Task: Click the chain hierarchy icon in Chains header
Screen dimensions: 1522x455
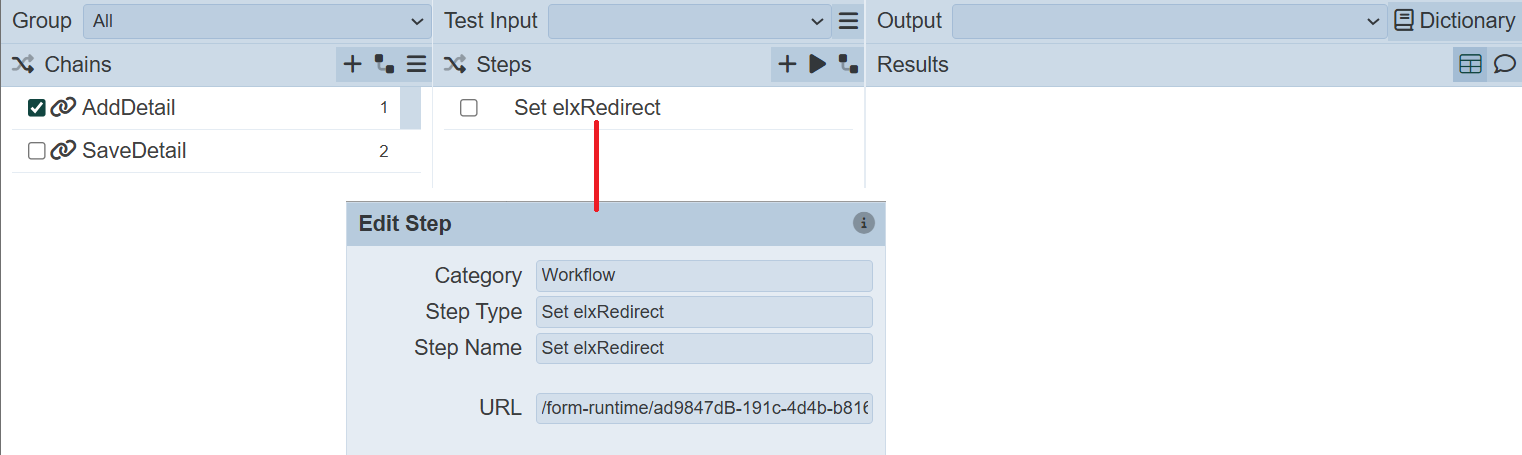Action: [x=384, y=65]
